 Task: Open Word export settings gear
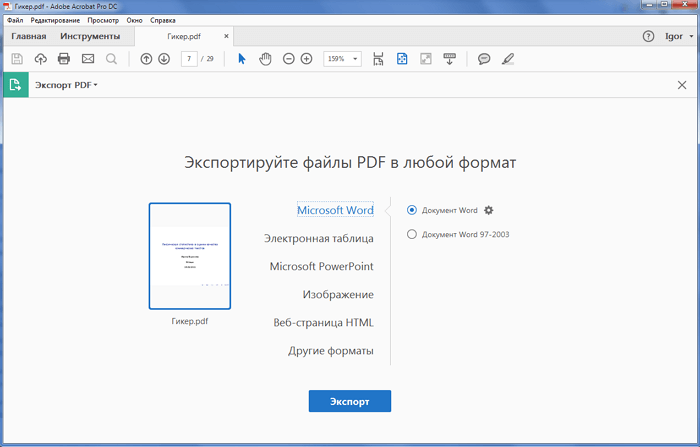click(489, 210)
